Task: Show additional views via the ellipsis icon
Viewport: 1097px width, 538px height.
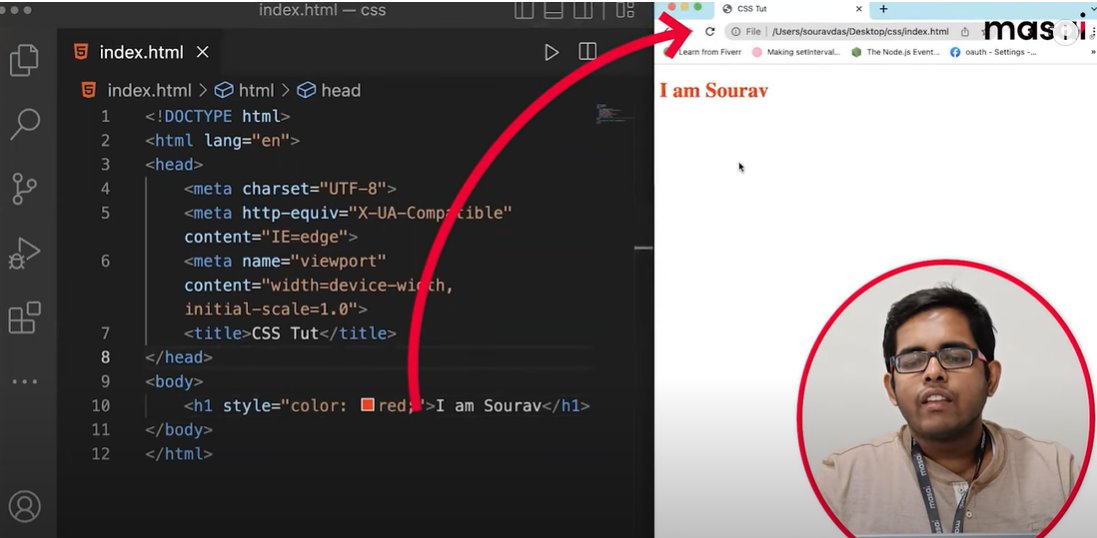Action: click(25, 382)
